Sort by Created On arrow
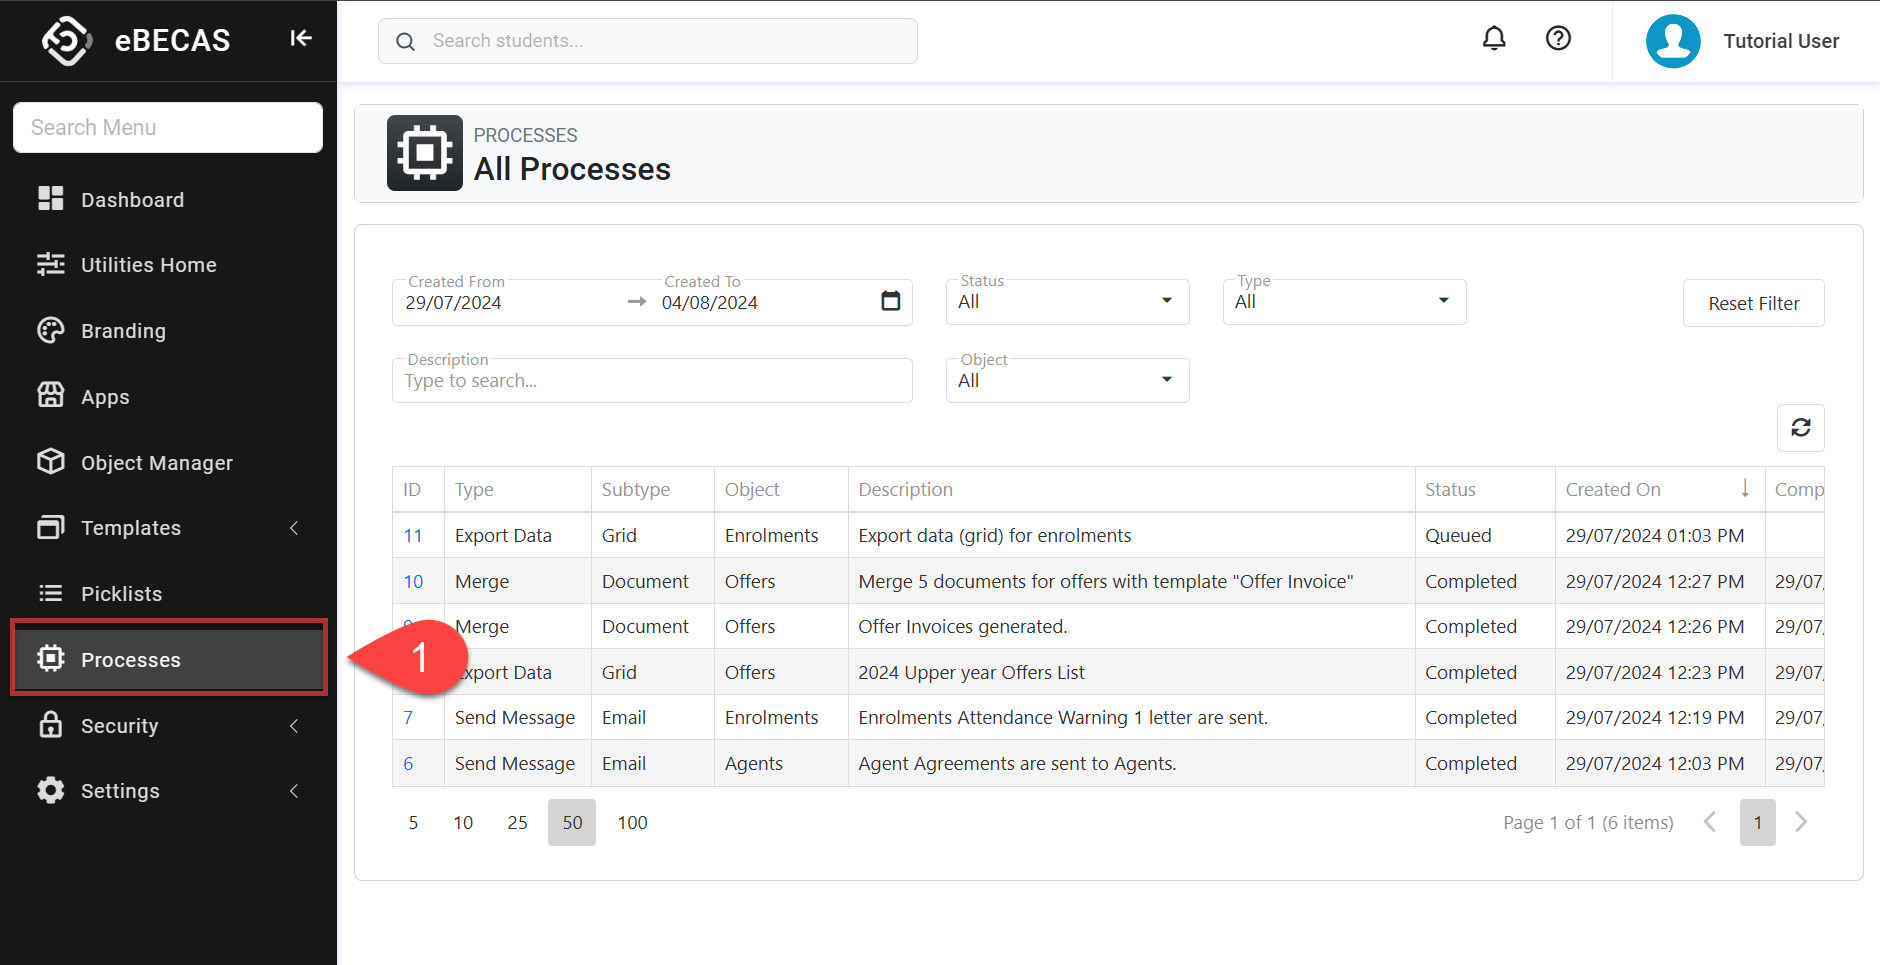 pos(1744,488)
